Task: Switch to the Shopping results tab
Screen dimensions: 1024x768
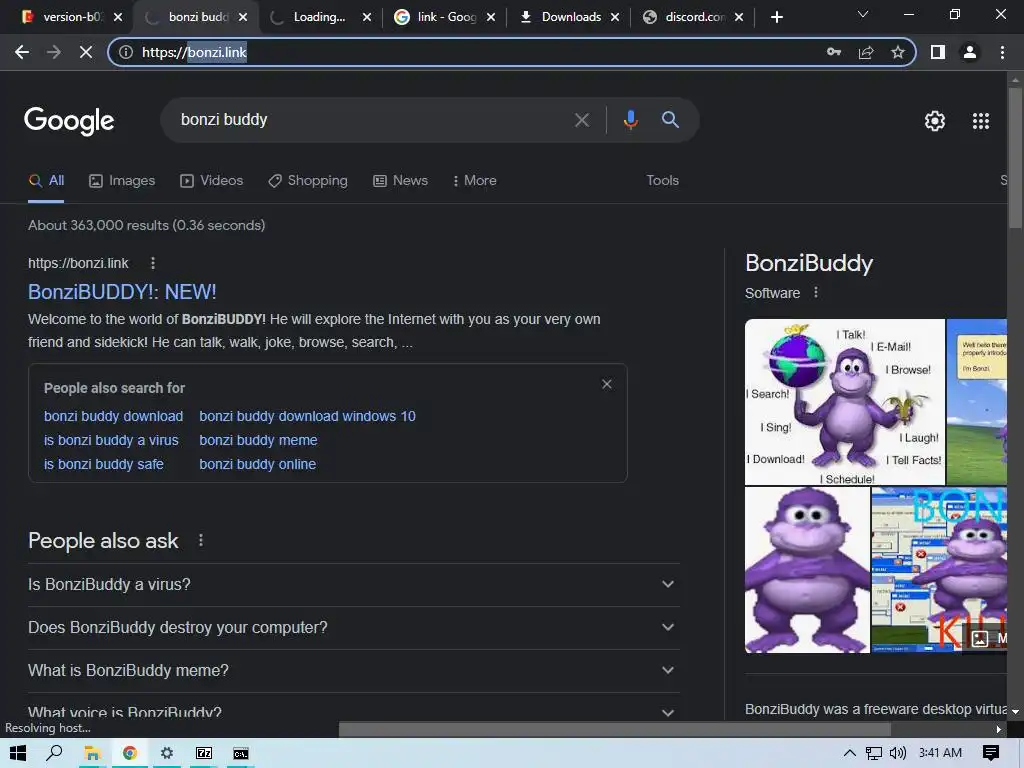Action: click(308, 181)
